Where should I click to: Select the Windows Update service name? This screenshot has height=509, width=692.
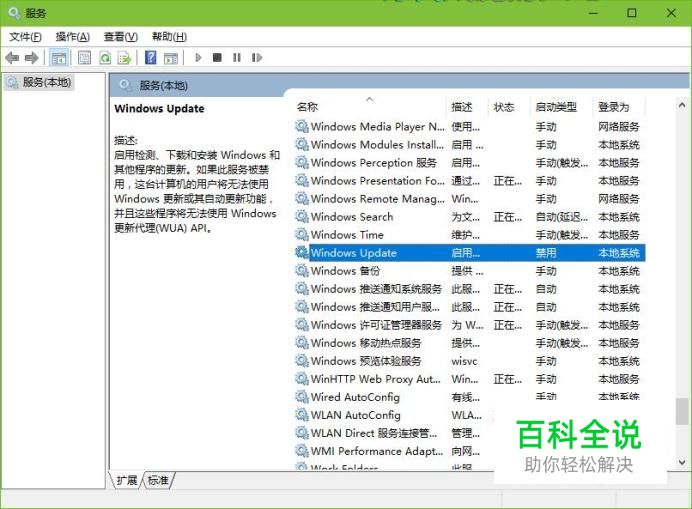tap(354, 253)
